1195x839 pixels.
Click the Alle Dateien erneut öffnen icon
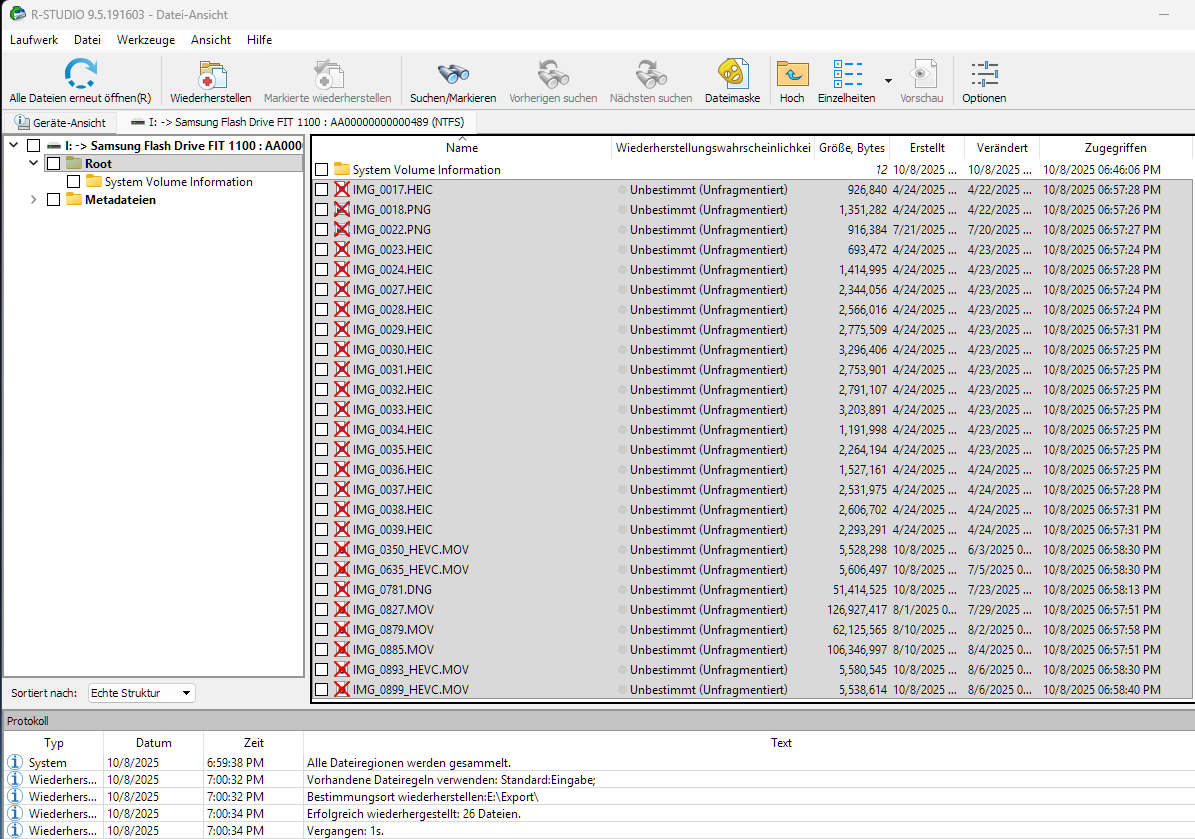(x=80, y=74)
